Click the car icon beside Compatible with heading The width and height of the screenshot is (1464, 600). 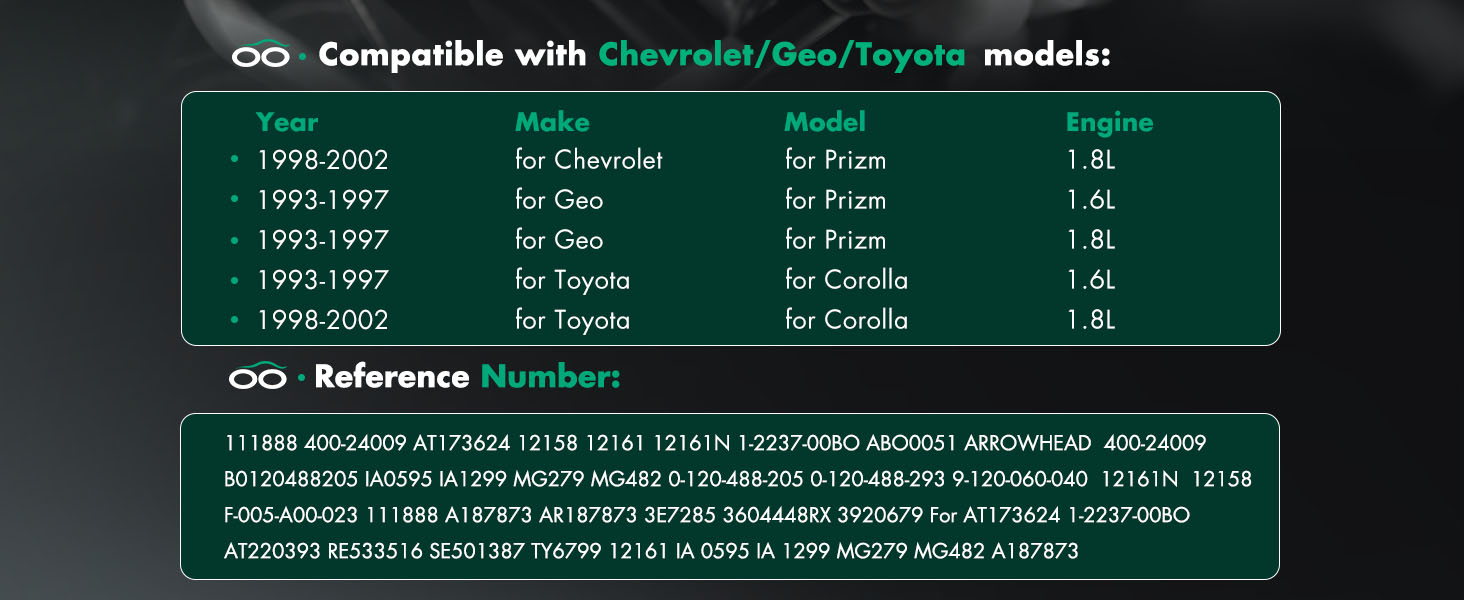[260, 55]
